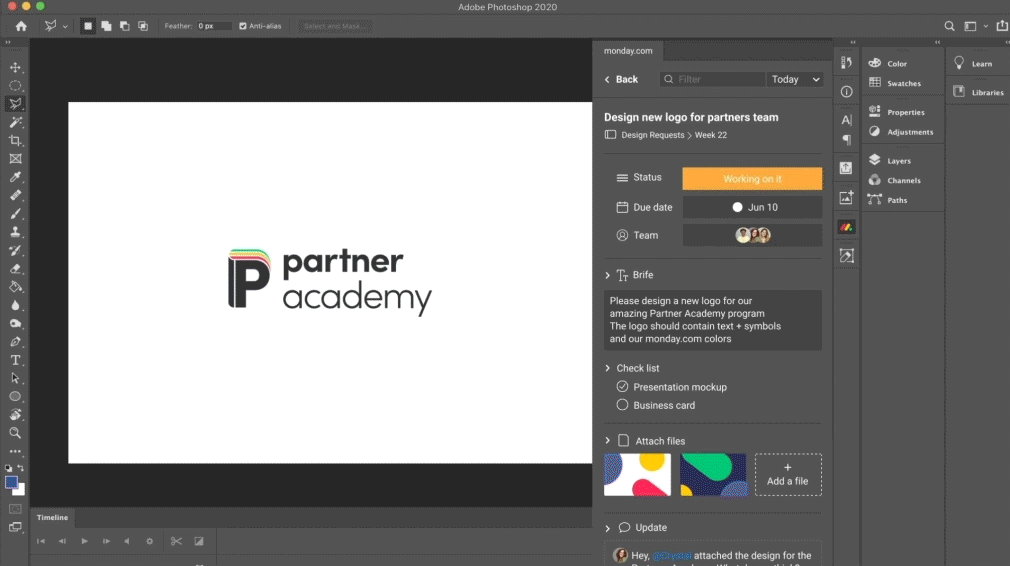Viewport: 1010px width, 566px height.
Task: Click the Timeline play button
Action: [84, 542]
